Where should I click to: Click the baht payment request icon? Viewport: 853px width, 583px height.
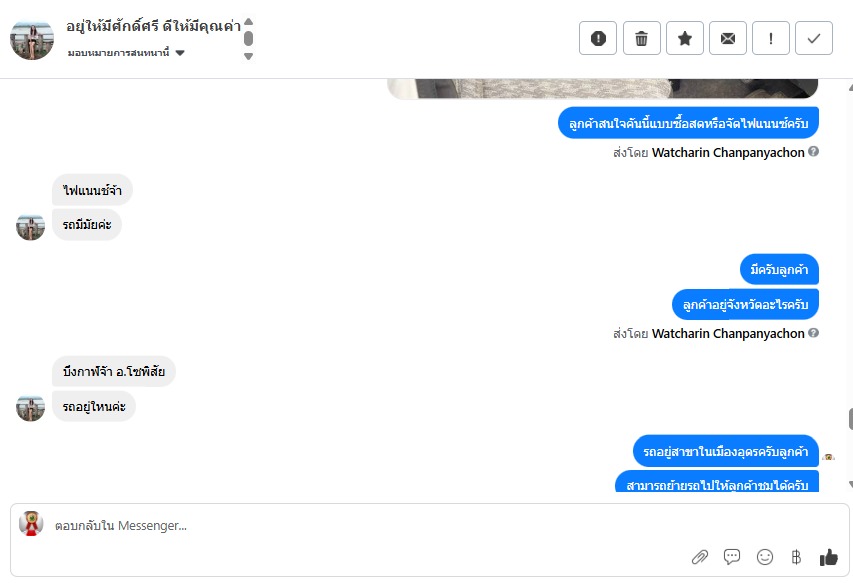[x=796, y=557]
